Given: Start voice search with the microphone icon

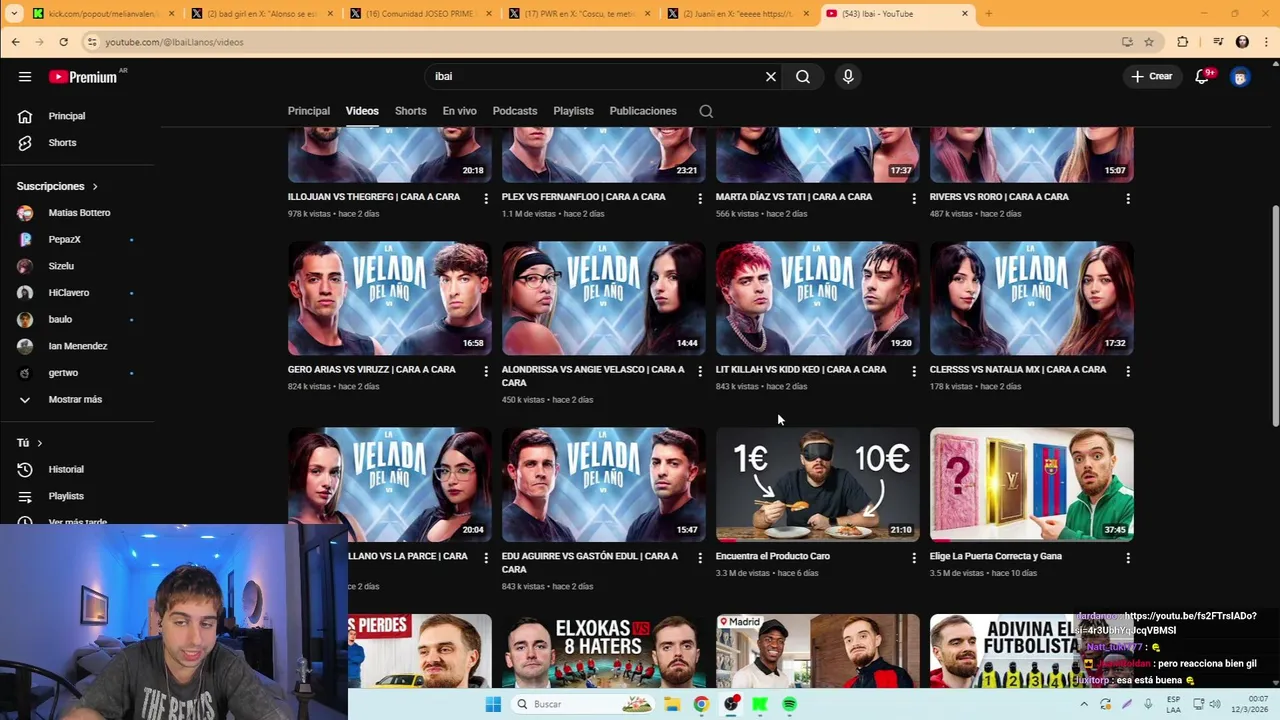Looking at the screenshot, I should (848, 76).
